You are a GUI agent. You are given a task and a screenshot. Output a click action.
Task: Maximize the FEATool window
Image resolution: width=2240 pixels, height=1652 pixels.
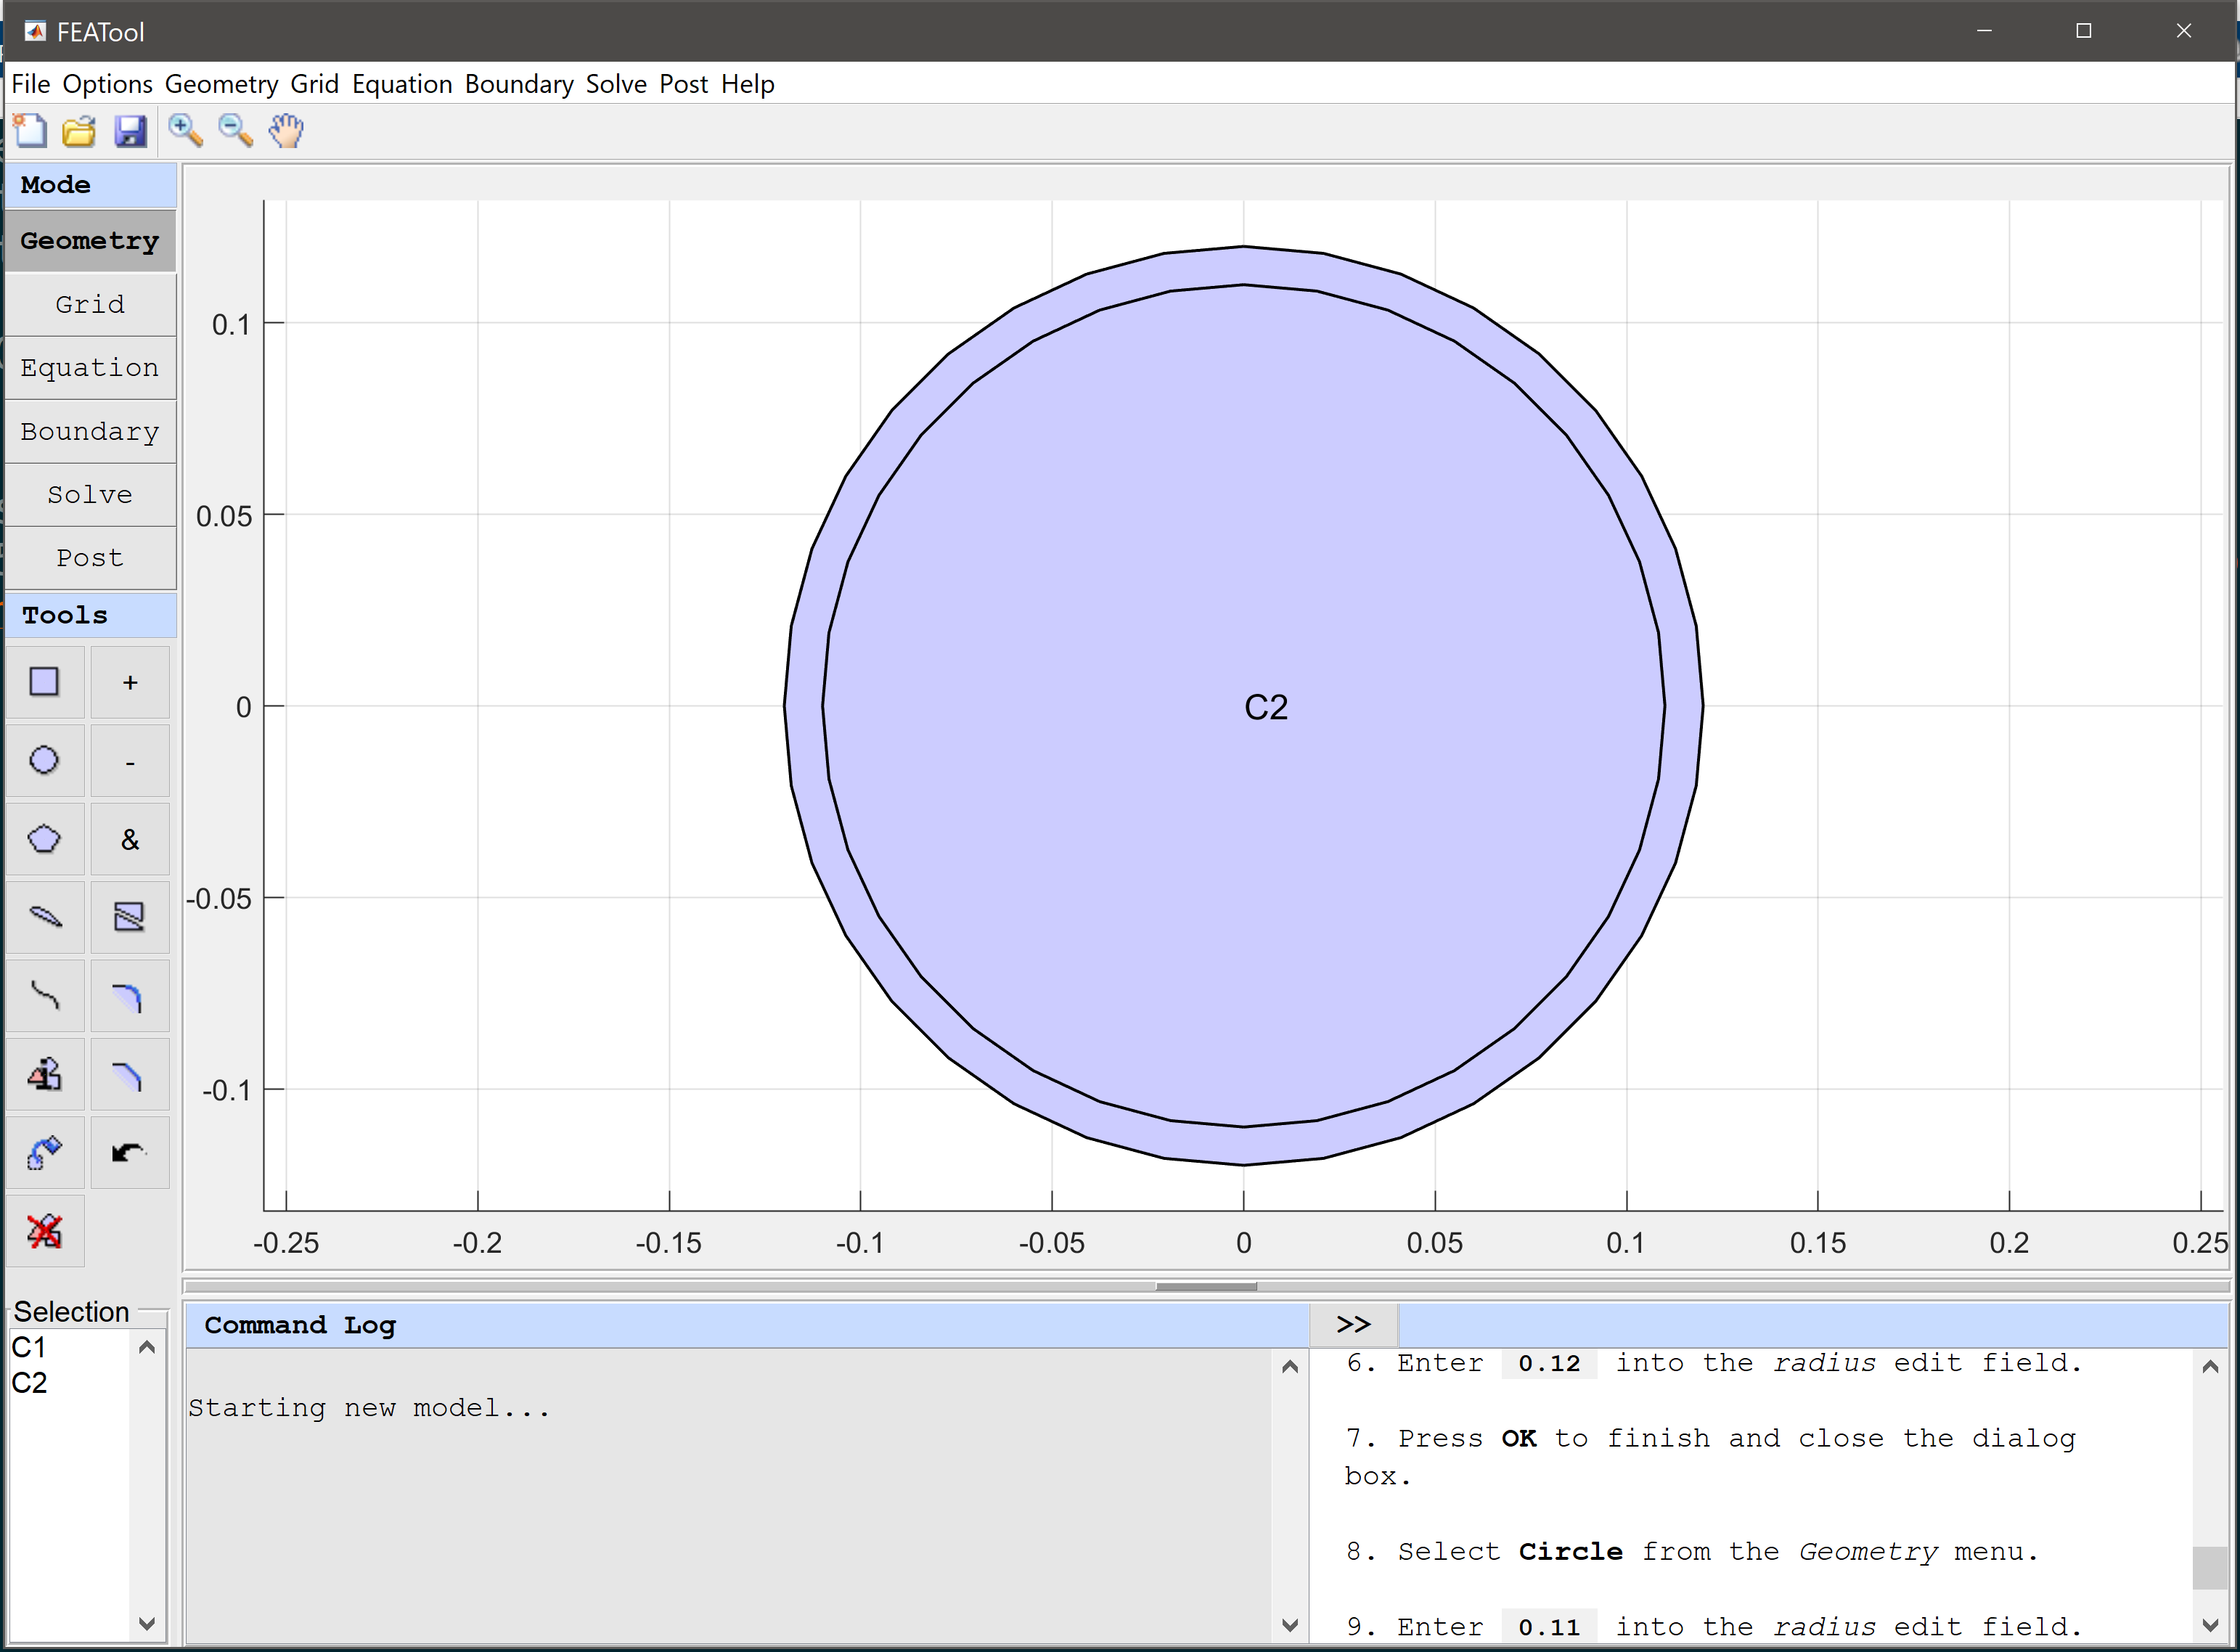[x=2084, y=31]
